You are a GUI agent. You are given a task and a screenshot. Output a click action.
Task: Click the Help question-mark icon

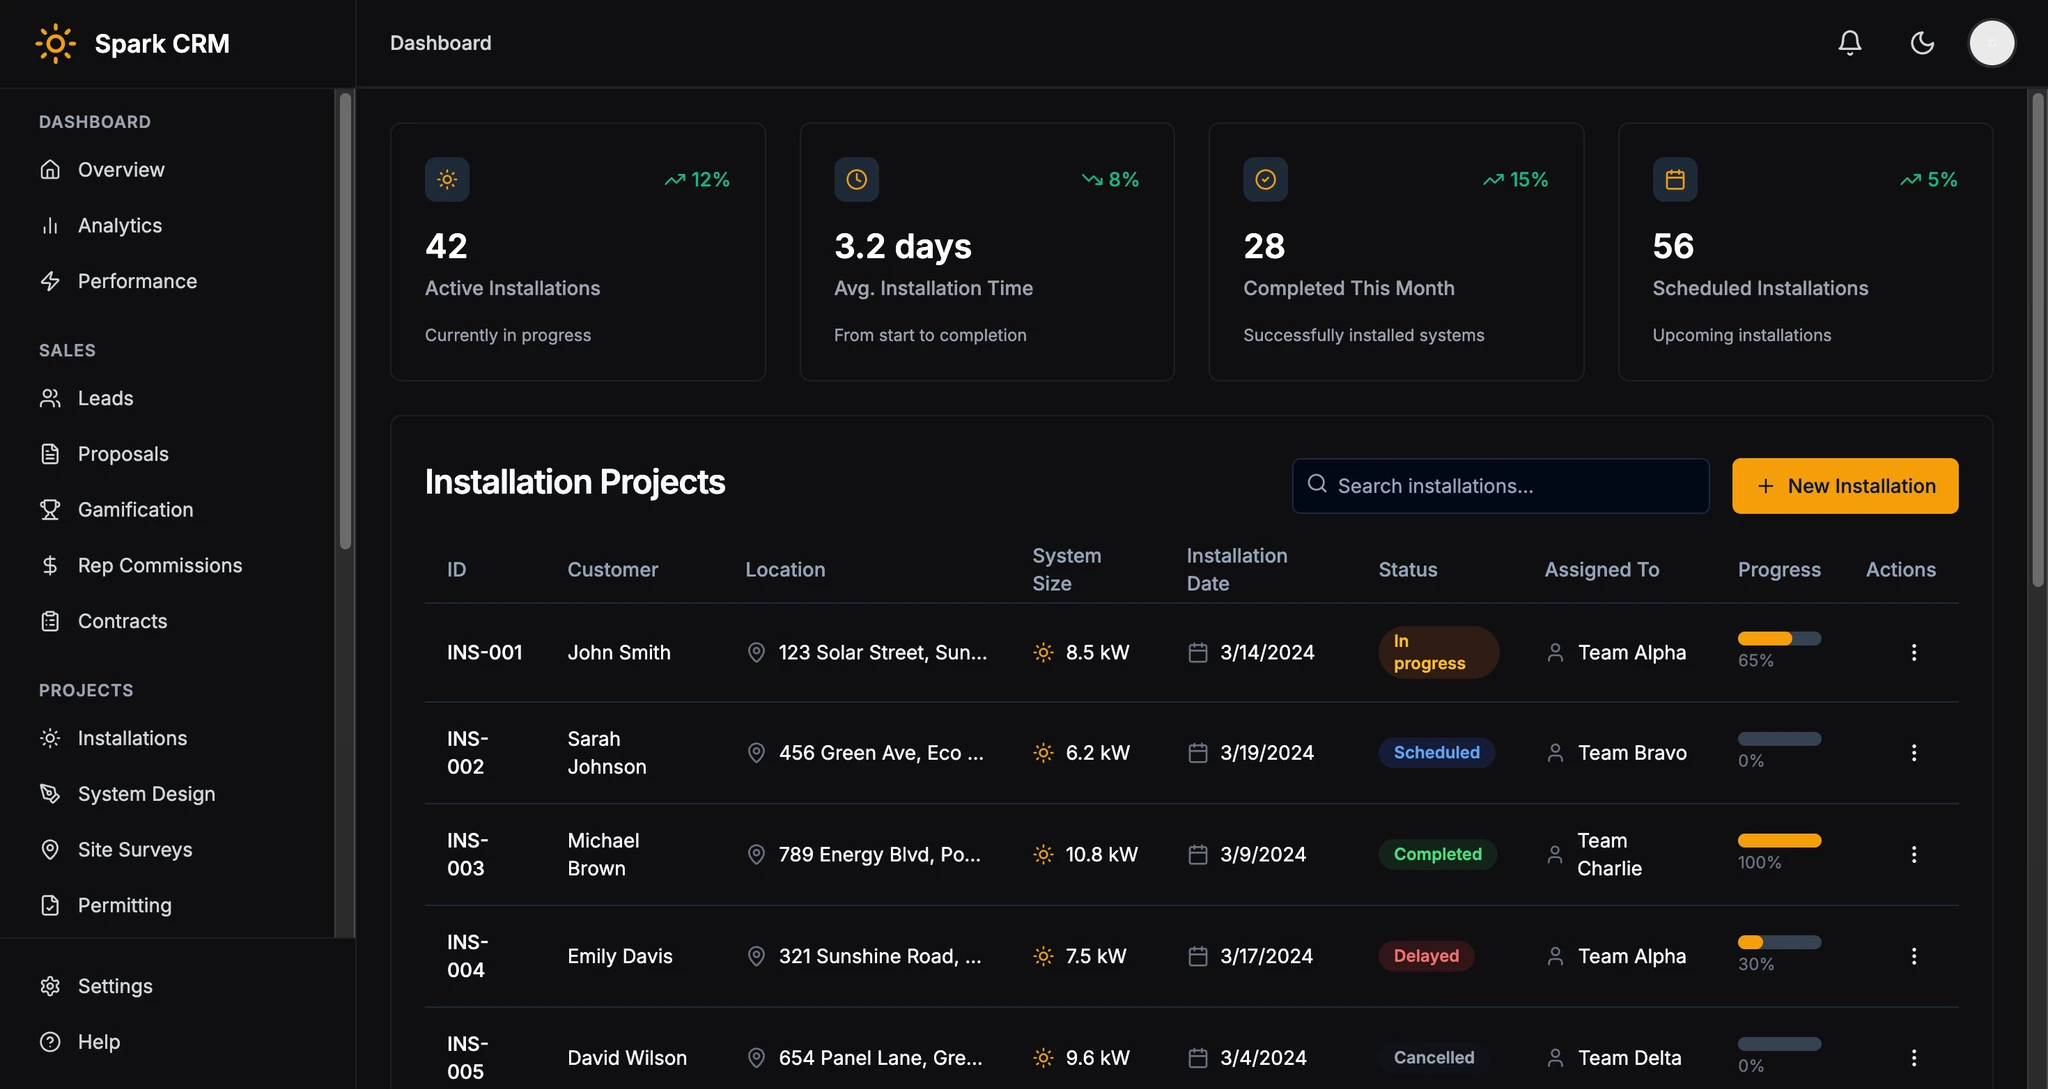point(50,1042)
